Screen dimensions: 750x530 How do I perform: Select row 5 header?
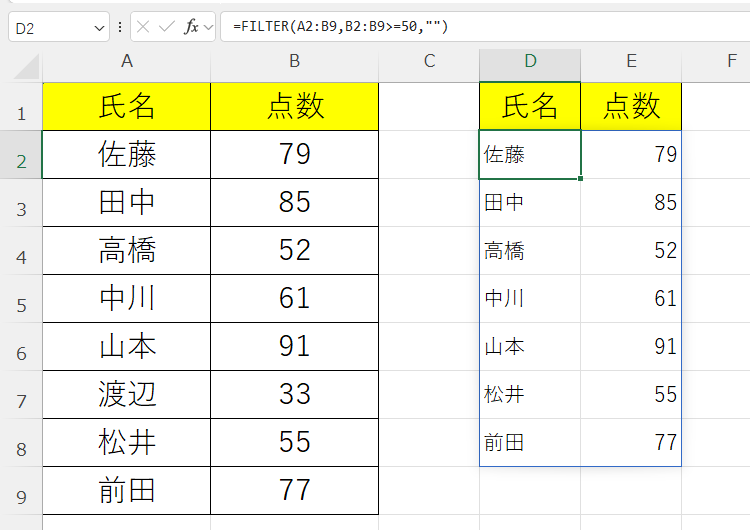click(x=21, y=298)
